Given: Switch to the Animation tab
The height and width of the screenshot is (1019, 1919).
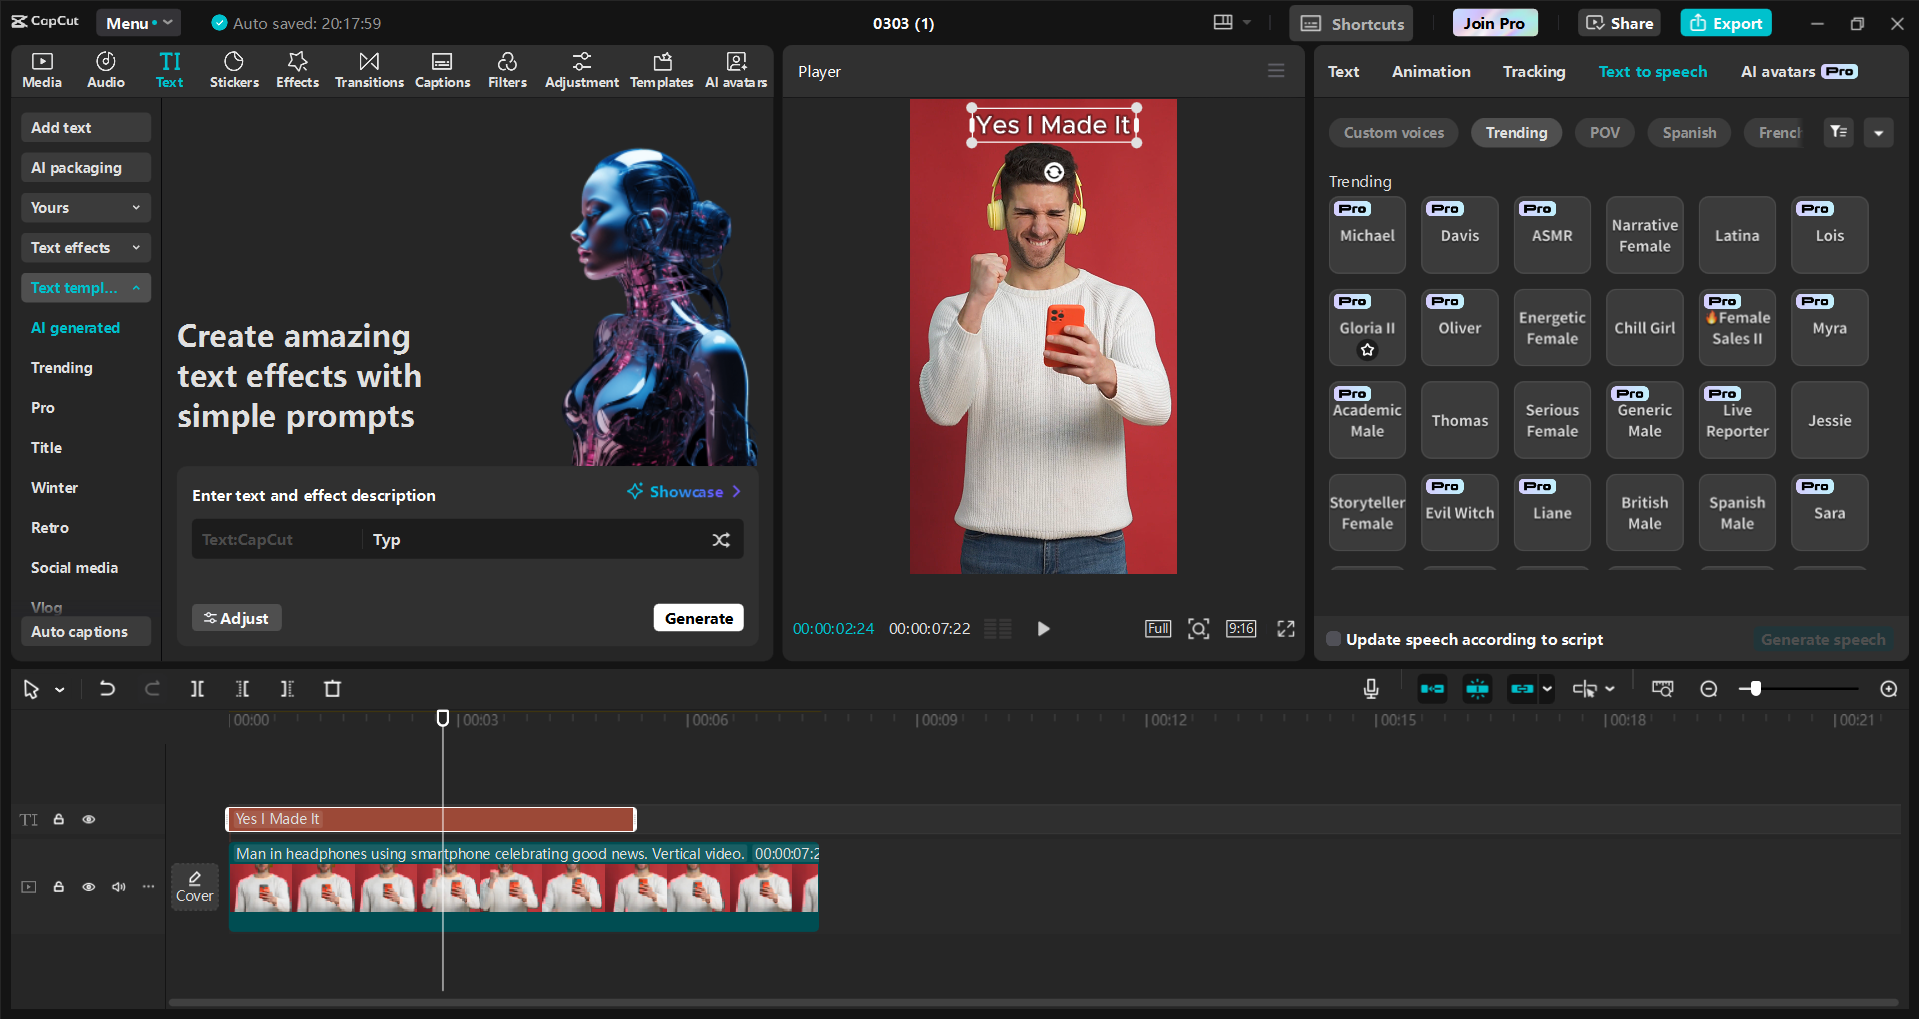Looking at the screenshot, I should (1430, 71).
